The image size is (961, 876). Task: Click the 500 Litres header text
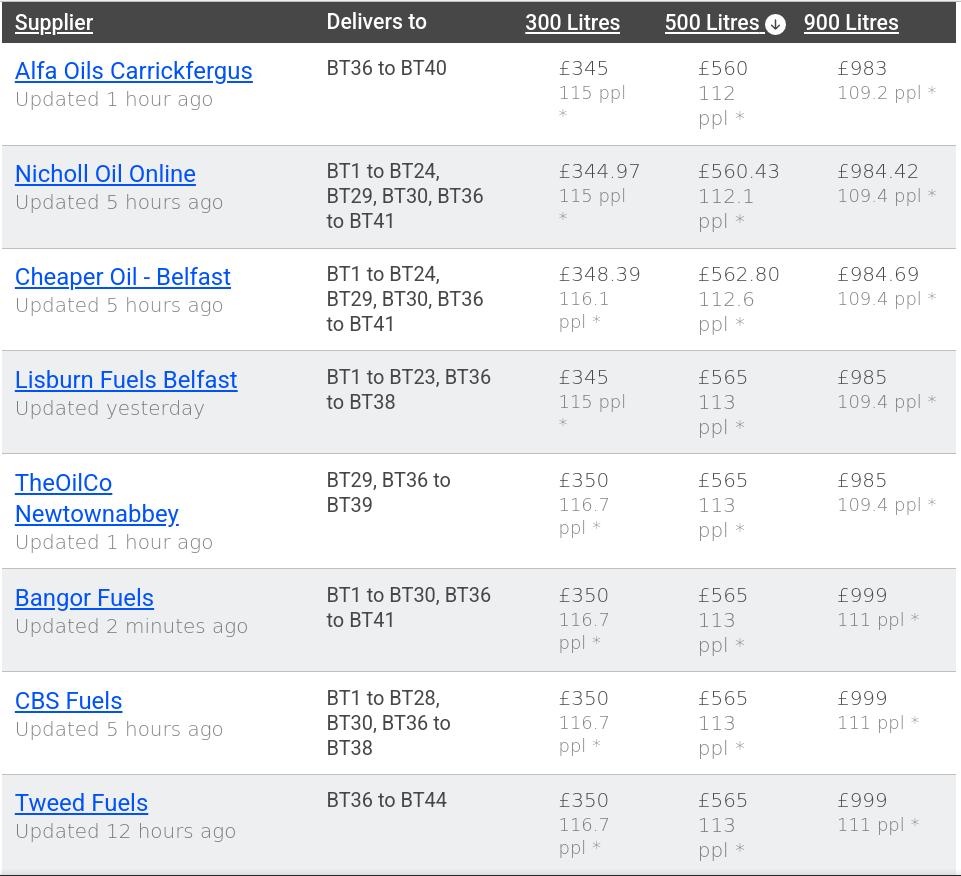712,23
